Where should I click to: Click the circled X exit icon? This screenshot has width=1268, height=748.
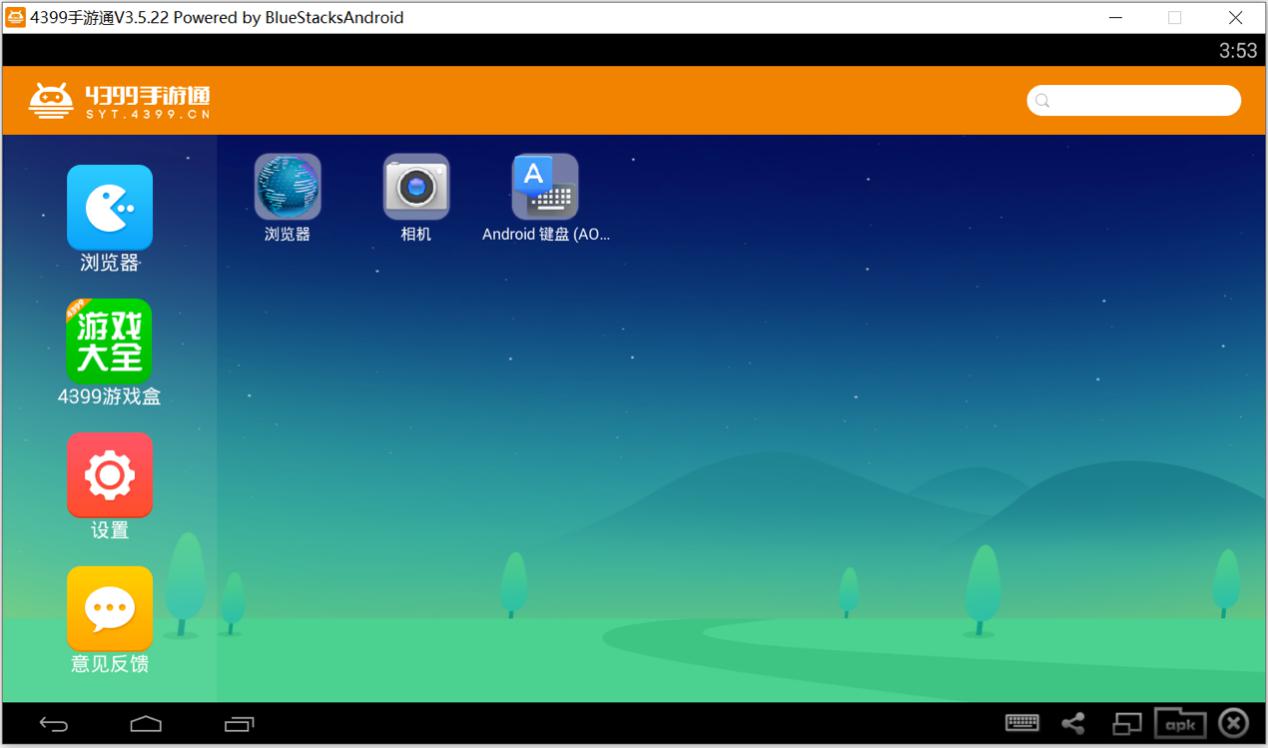click(x=1234, y=723)
